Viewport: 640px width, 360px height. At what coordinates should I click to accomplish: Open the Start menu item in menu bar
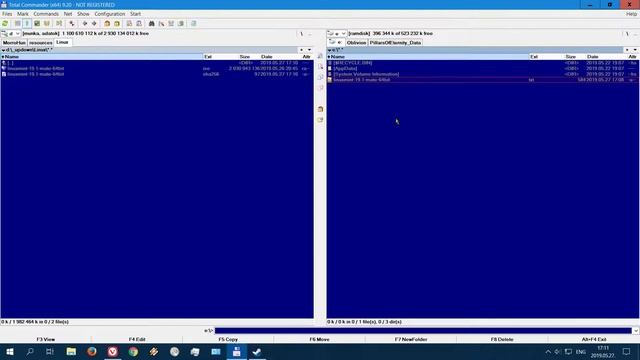(136, 14)
